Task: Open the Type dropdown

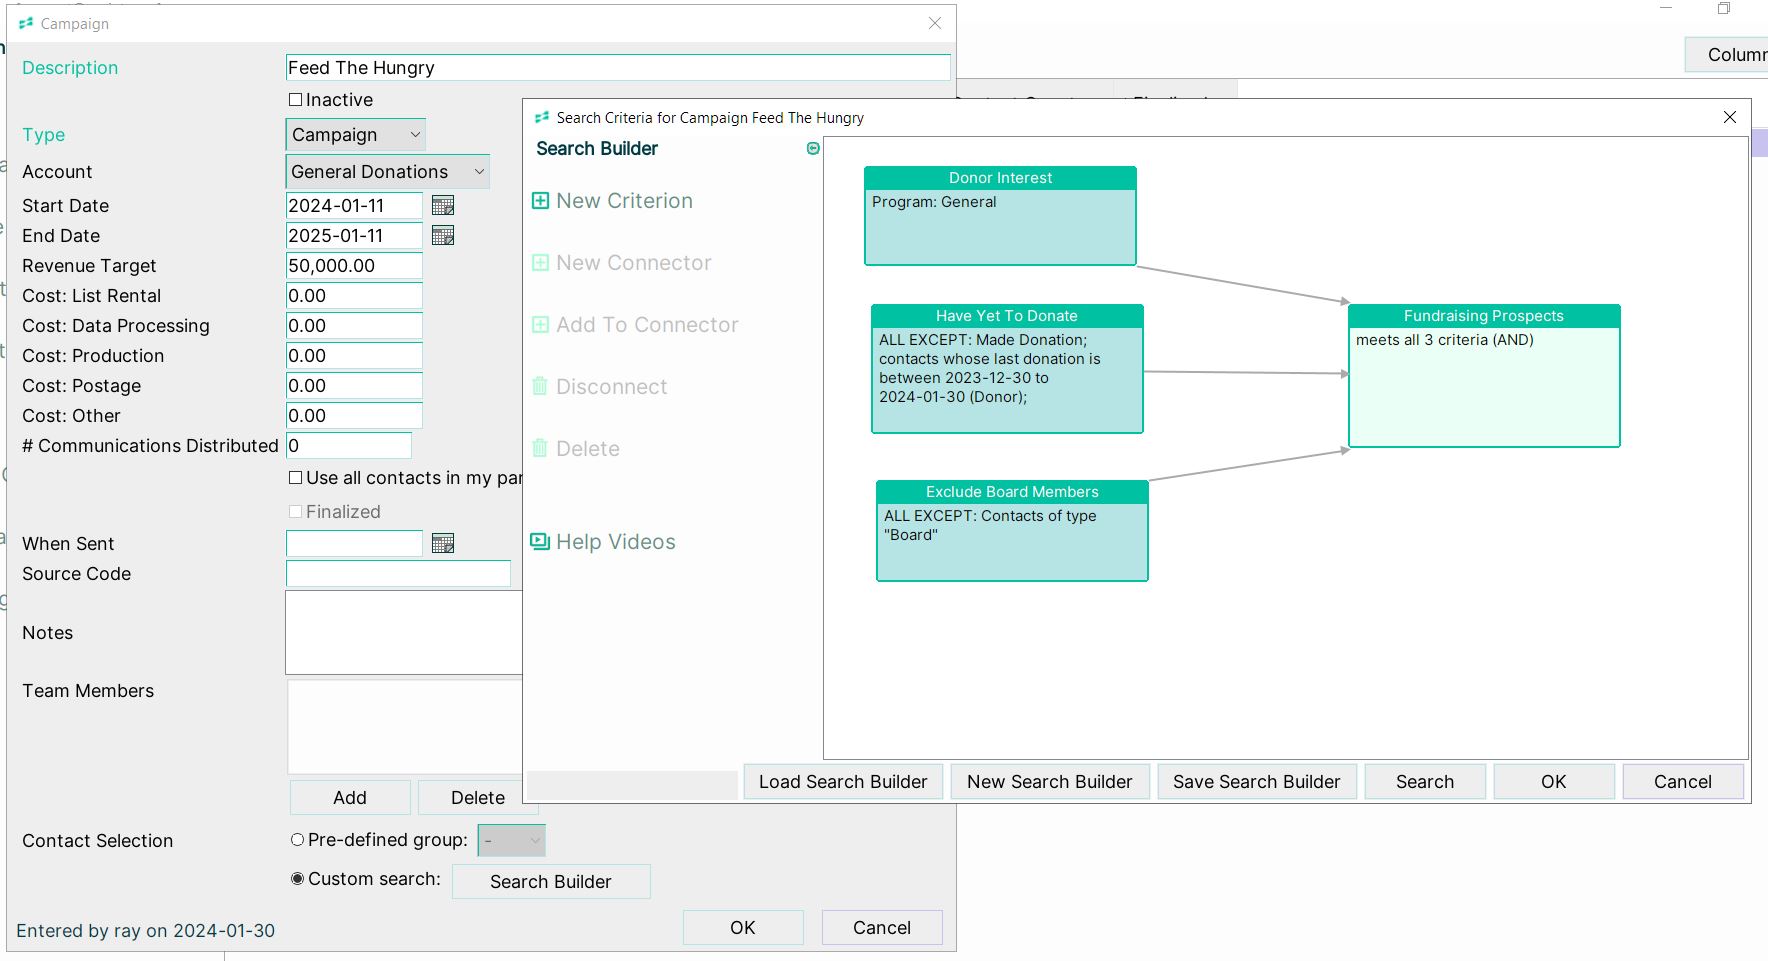Action: coord(356,135)
